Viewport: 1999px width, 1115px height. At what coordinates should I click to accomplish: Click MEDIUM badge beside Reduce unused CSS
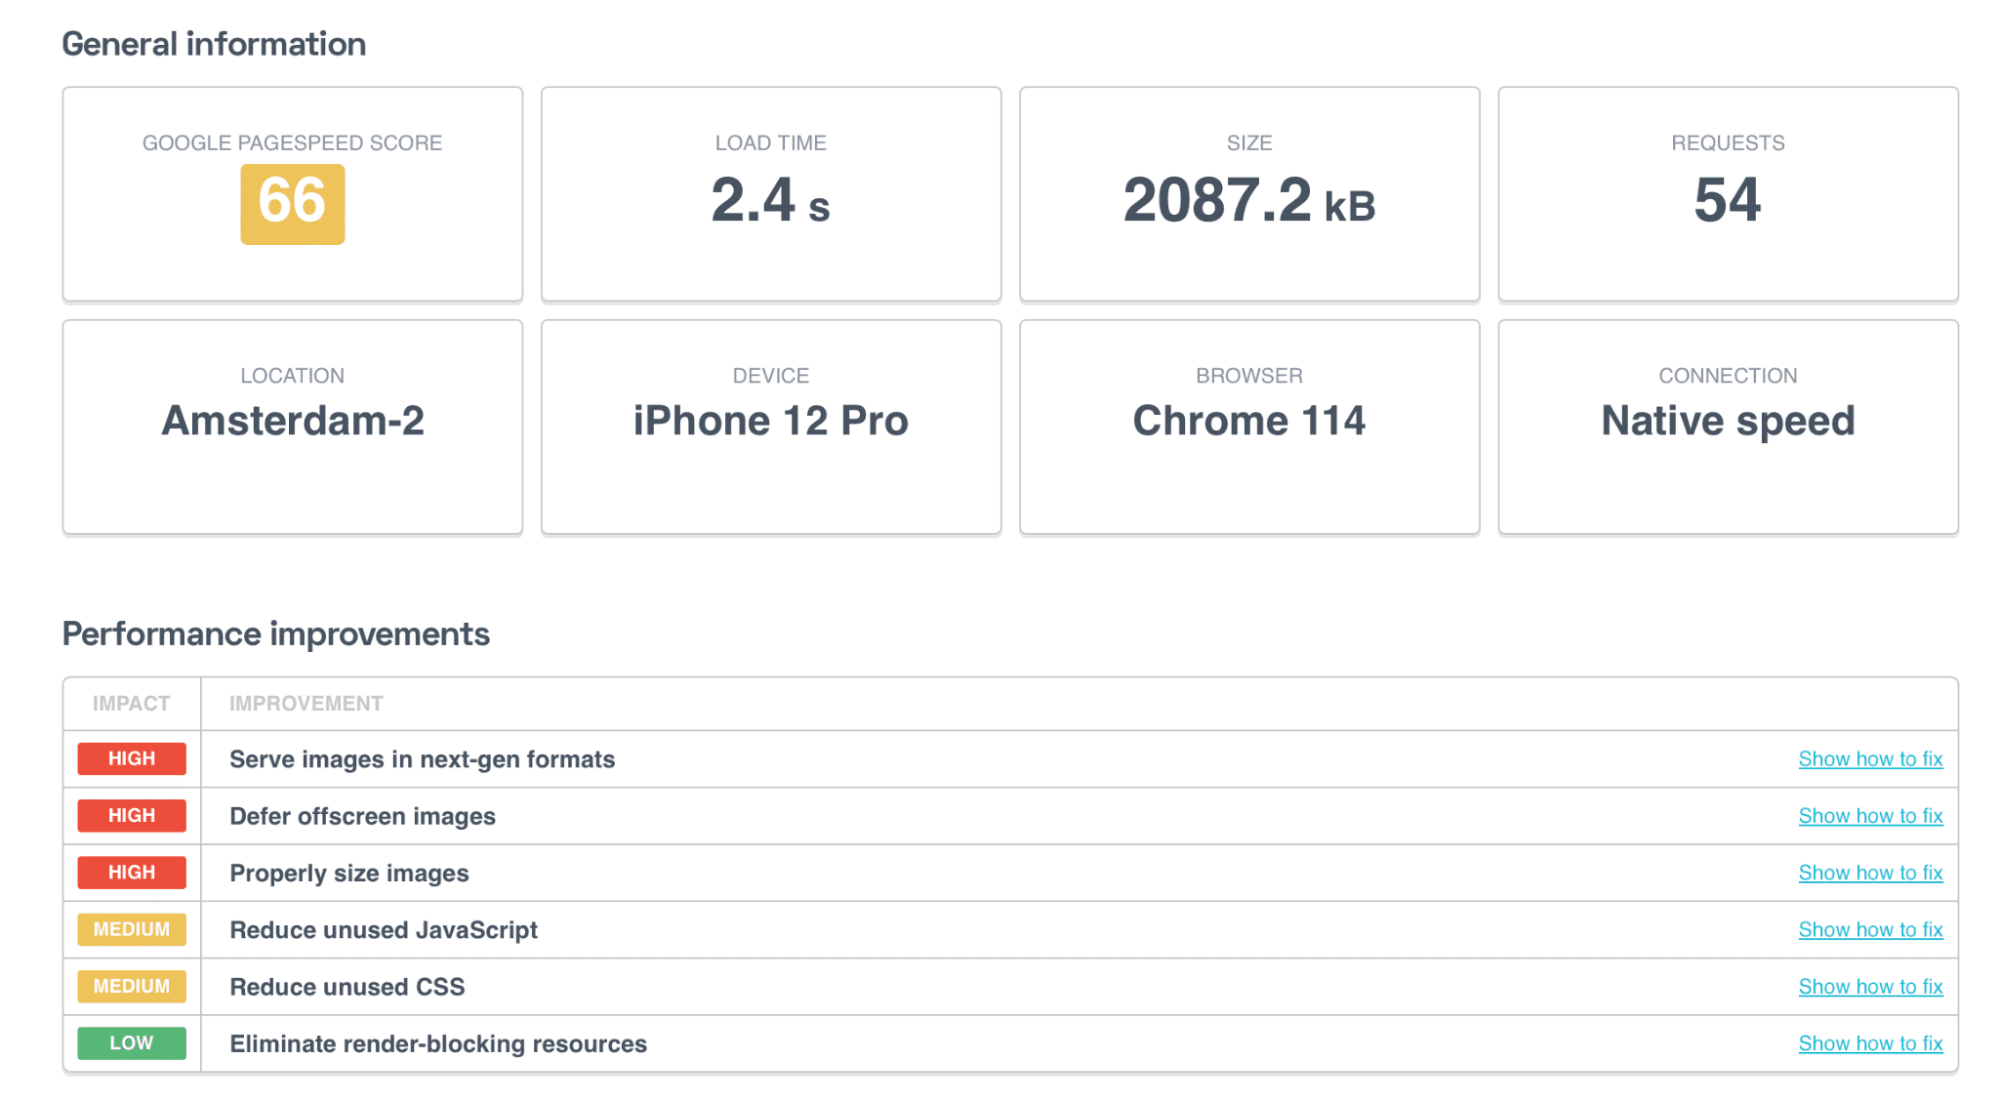(x=132, y=987)
